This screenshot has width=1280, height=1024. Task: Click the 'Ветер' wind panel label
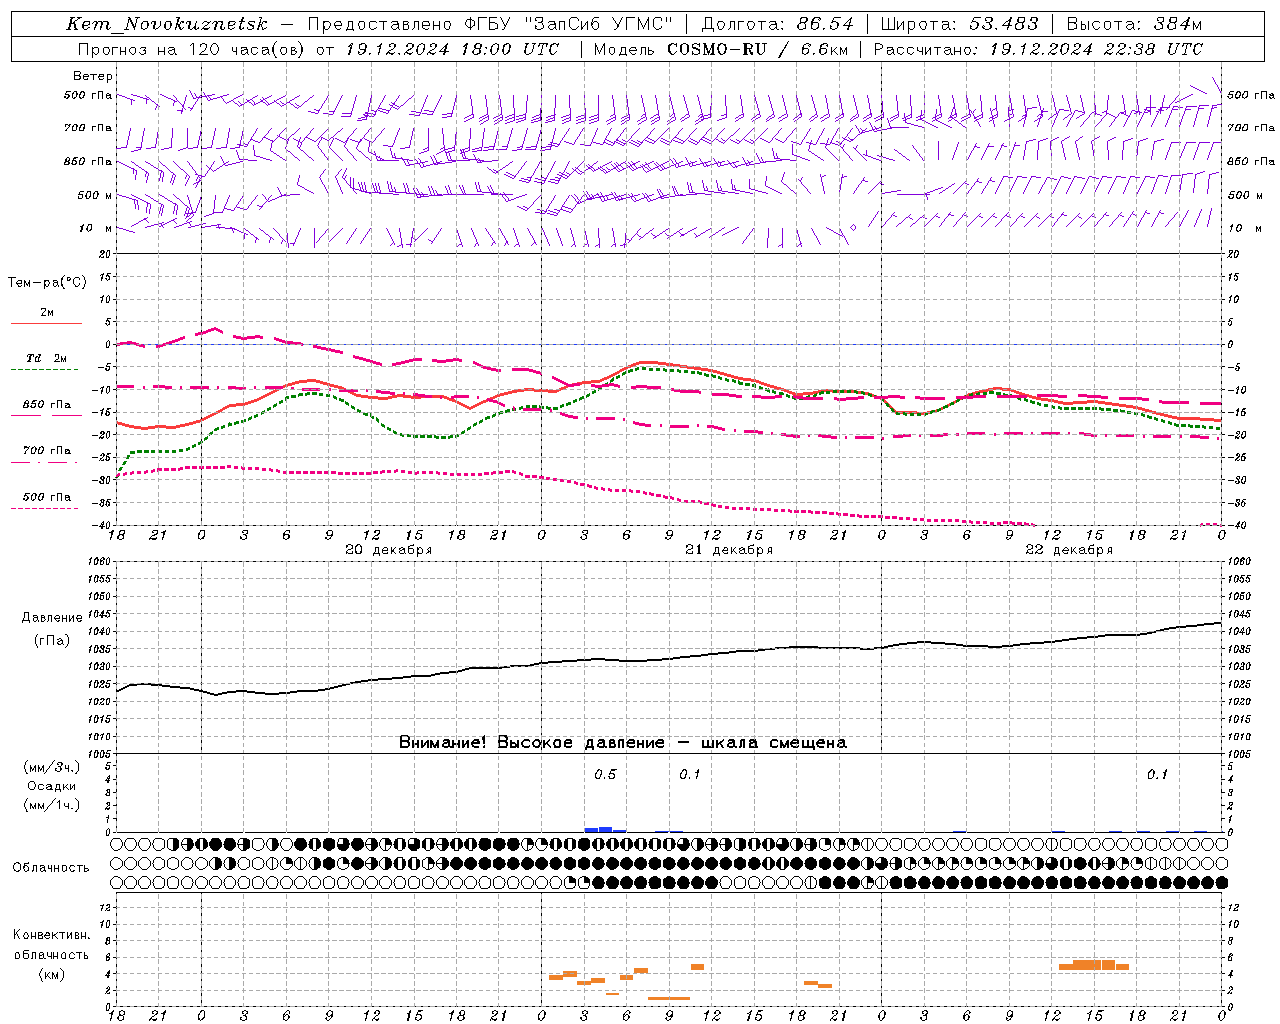click(93, 76)
